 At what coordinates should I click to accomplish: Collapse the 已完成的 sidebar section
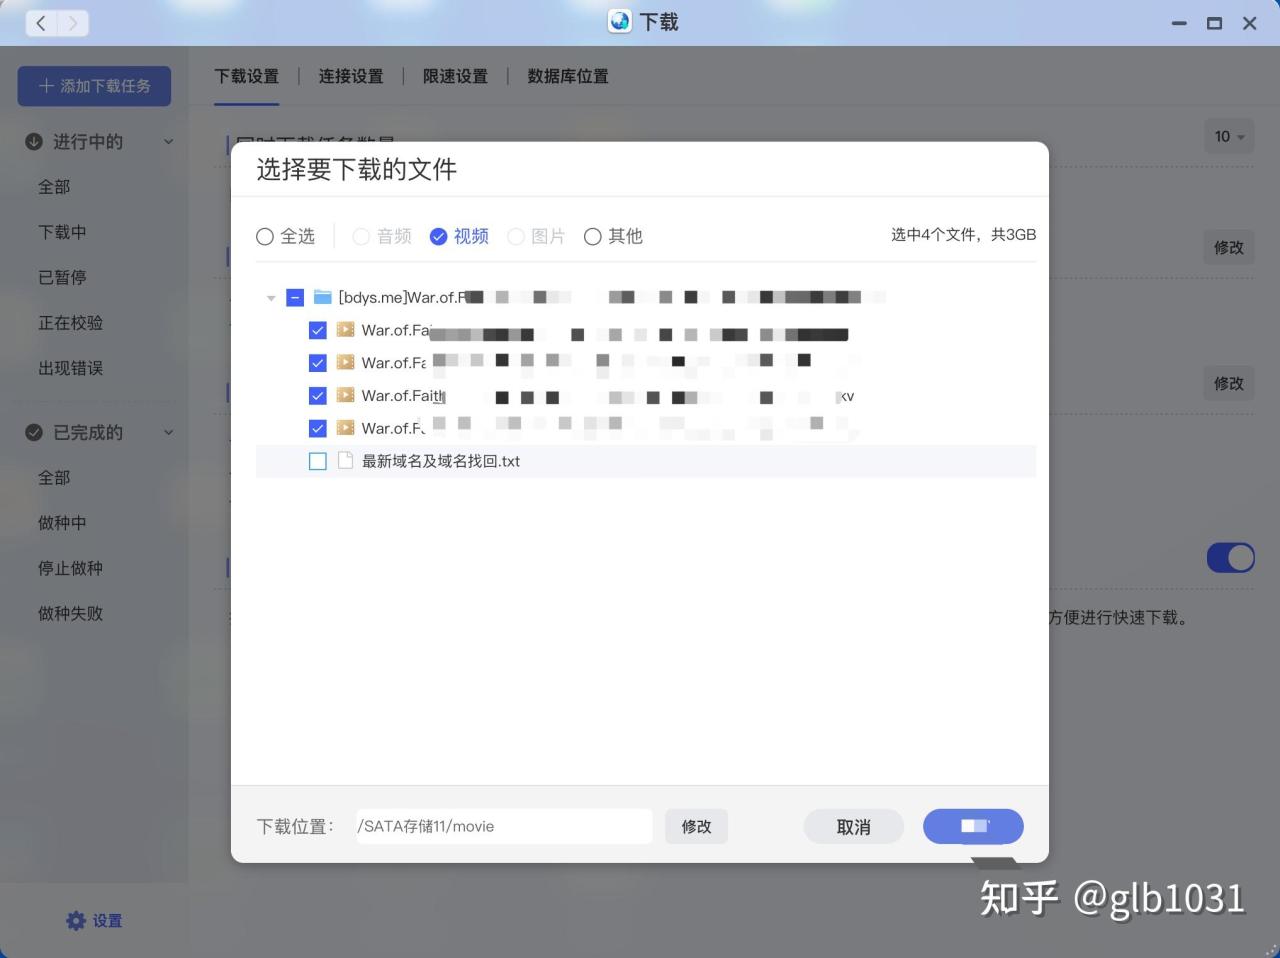pyautogui.click(x=168, y=432)
